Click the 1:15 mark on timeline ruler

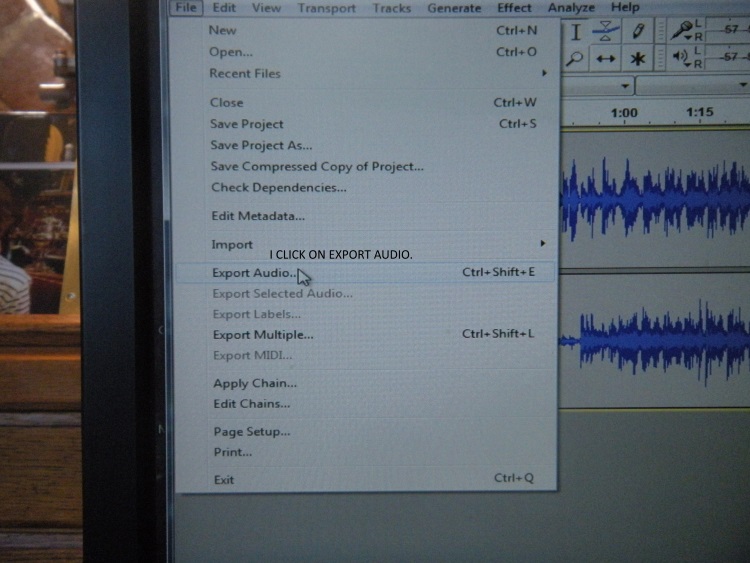699,112
